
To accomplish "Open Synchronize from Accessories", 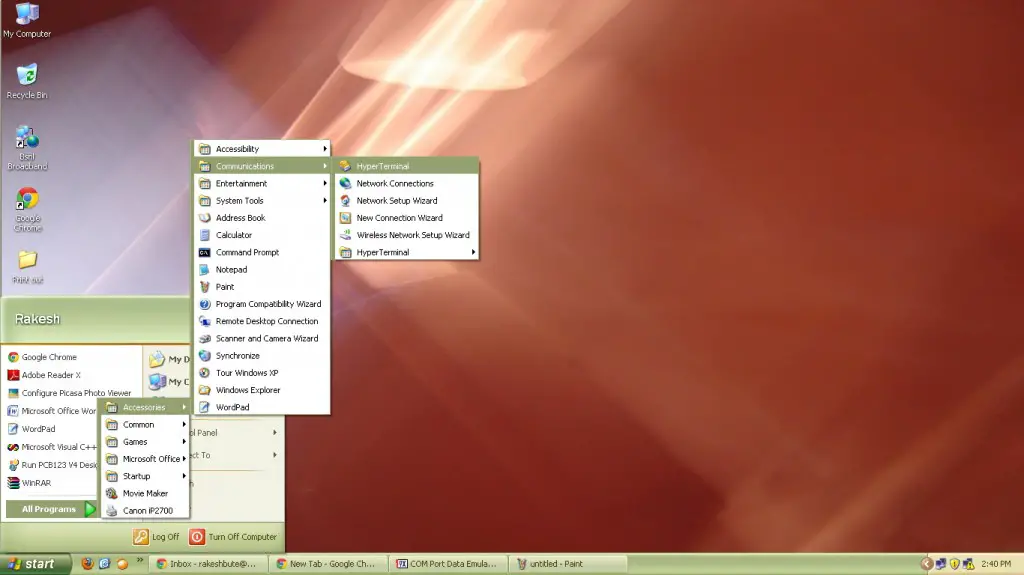I will [x=262, y=355].
